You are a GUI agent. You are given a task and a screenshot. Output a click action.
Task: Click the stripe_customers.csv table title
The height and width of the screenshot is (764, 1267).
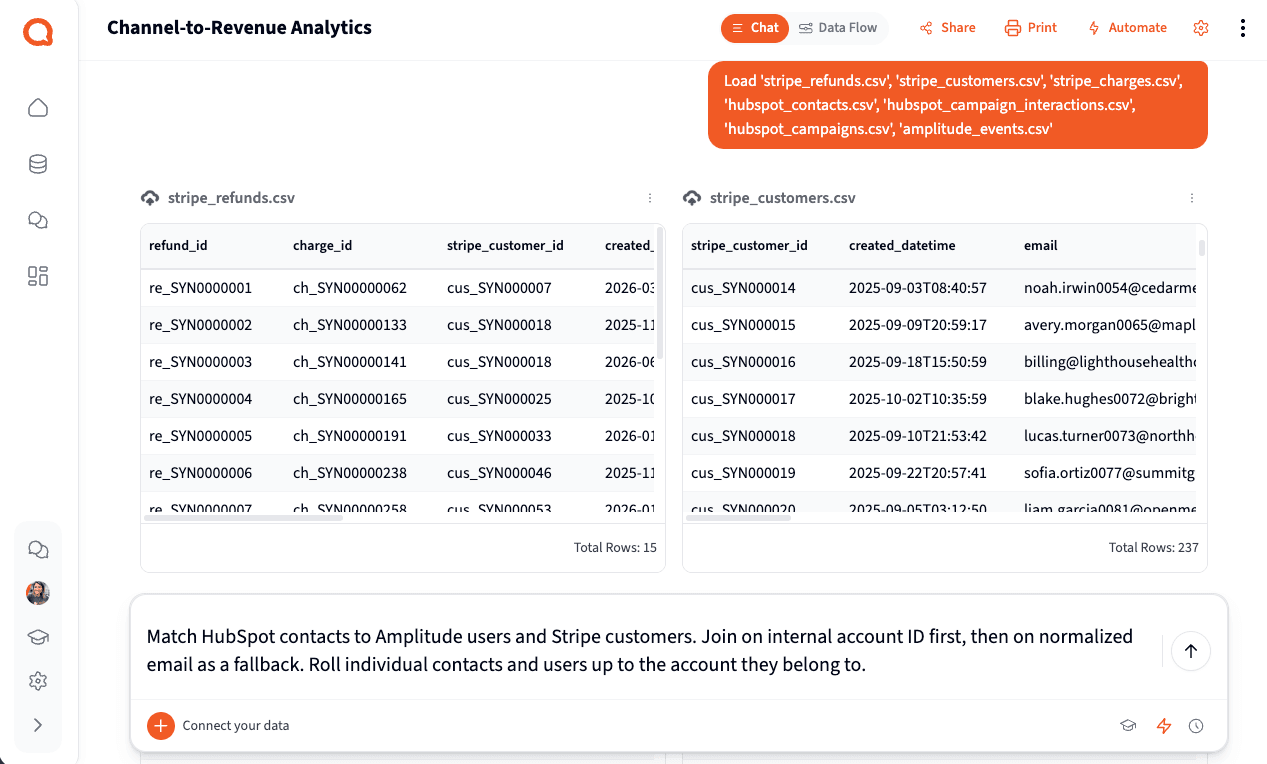coord(783,198)
